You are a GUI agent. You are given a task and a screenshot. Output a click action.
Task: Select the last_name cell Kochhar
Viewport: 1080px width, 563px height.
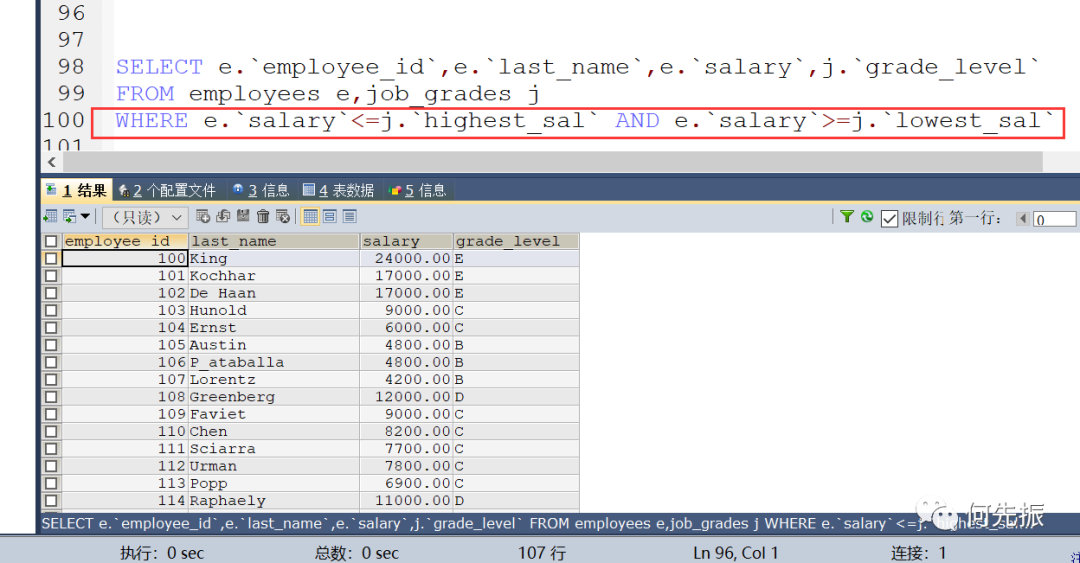point(274,276)
